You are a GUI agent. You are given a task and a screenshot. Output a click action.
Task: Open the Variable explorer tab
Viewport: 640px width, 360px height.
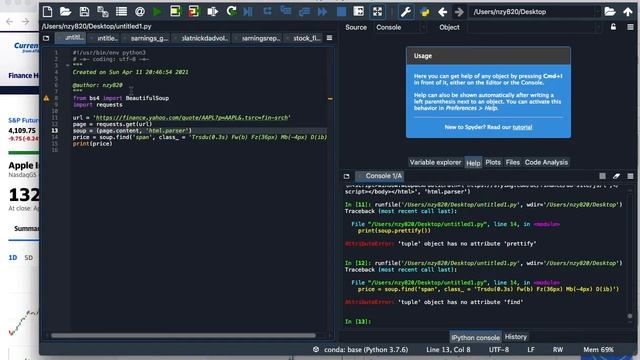click(435, 162)
